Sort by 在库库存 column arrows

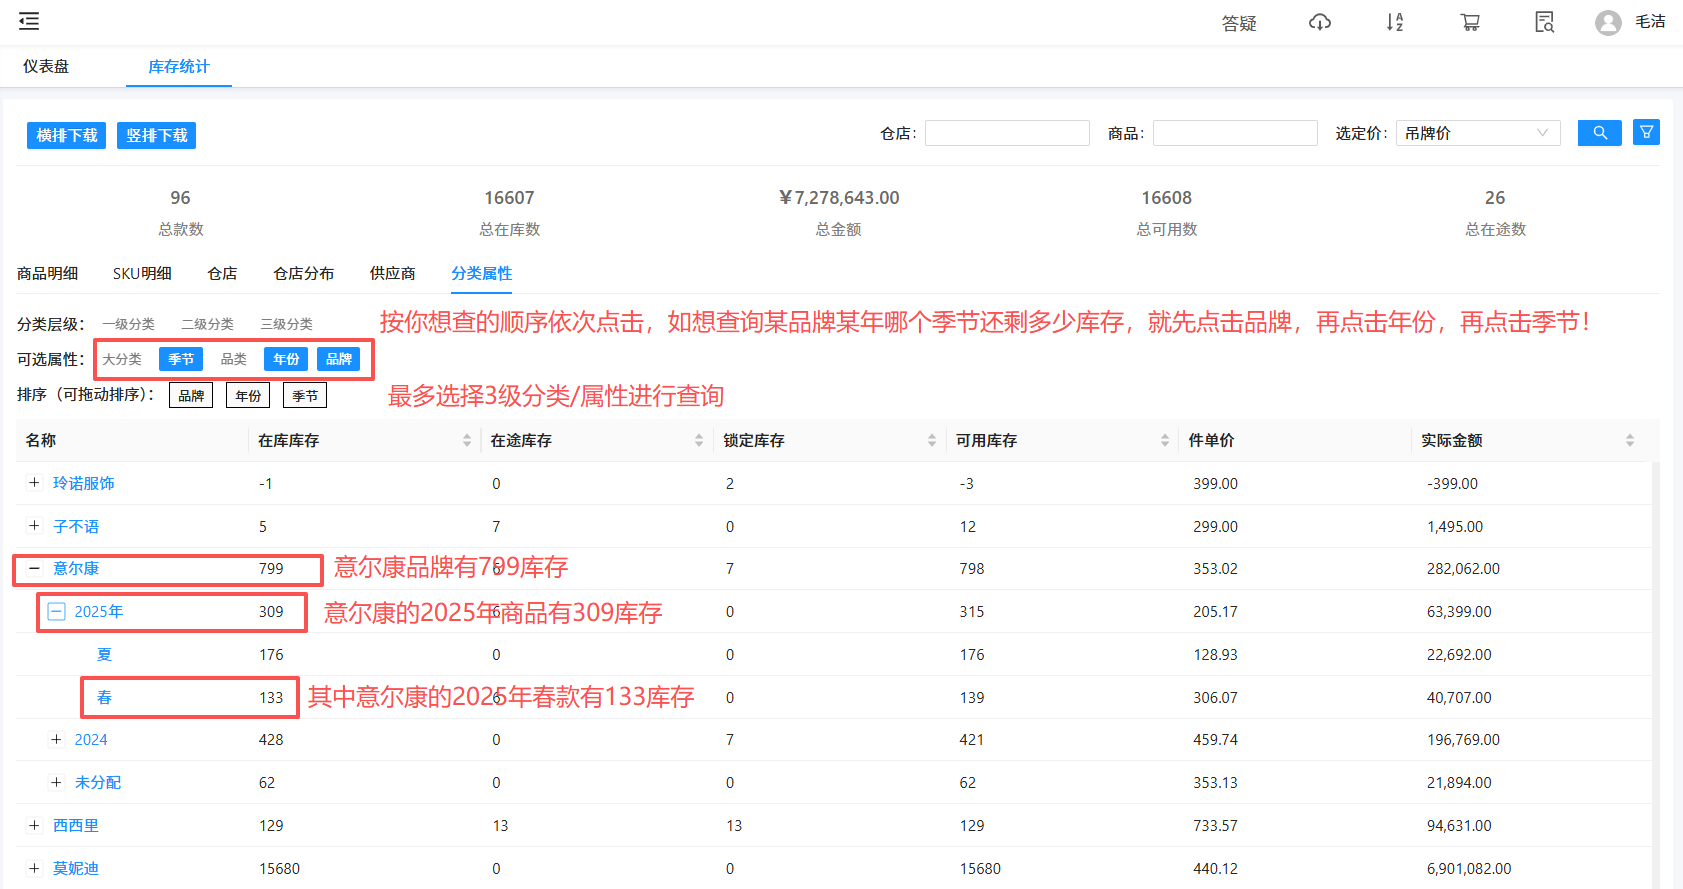(x=467, y=440)
